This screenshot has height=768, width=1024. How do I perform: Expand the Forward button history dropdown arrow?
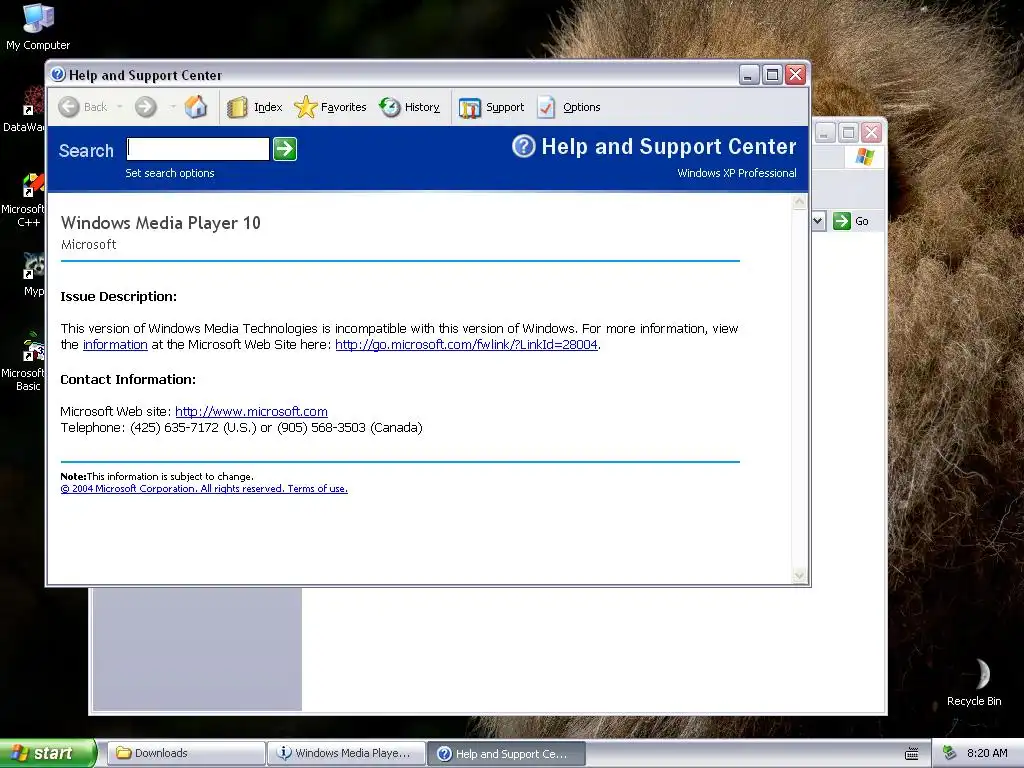point(172,107)
